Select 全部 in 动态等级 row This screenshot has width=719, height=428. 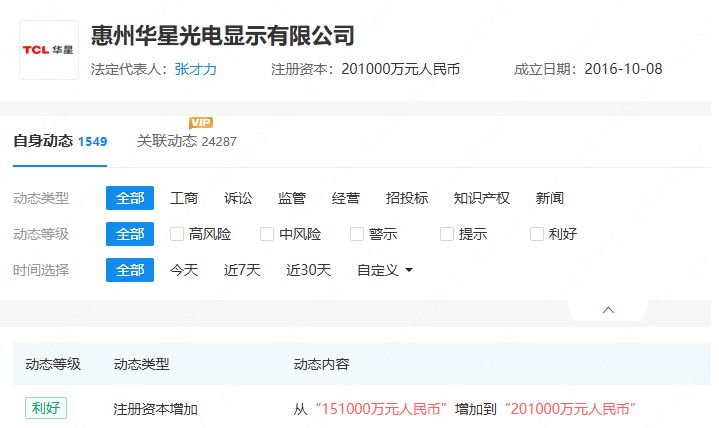point(130,234)
